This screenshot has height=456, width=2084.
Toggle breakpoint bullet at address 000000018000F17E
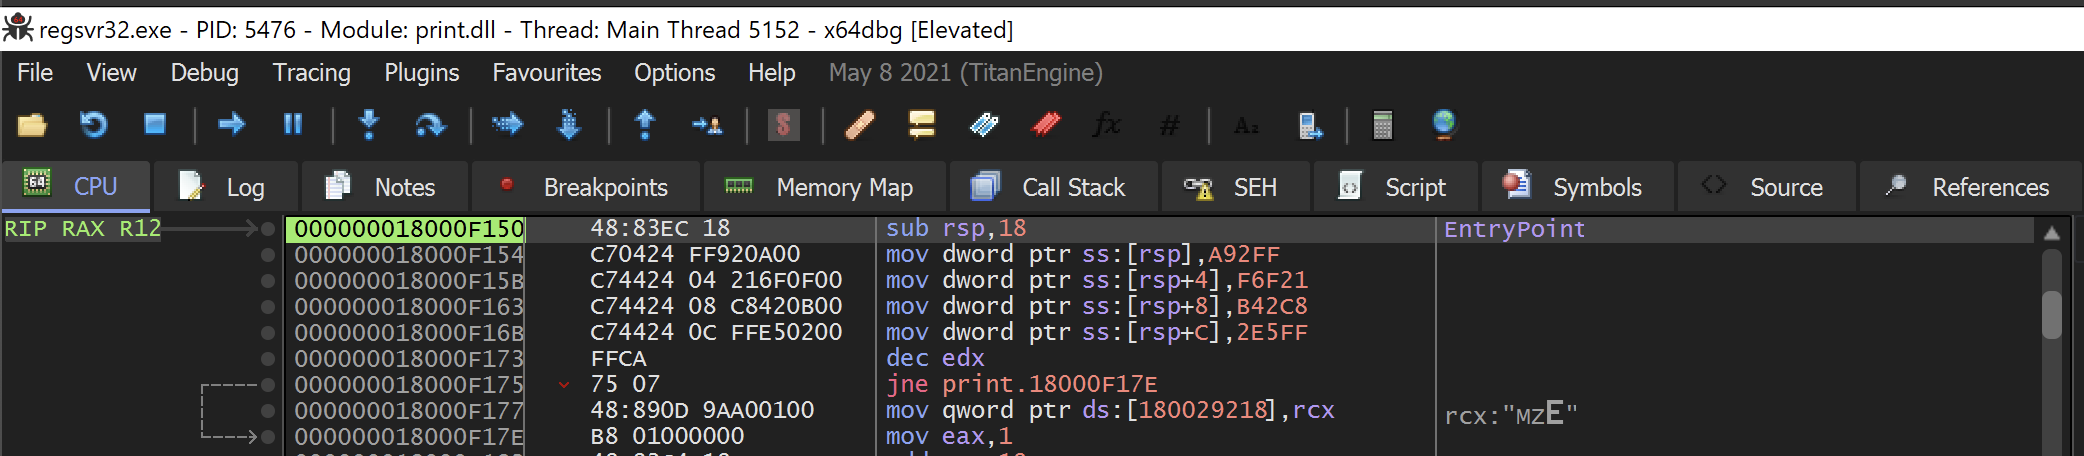[x=268, y=437]
